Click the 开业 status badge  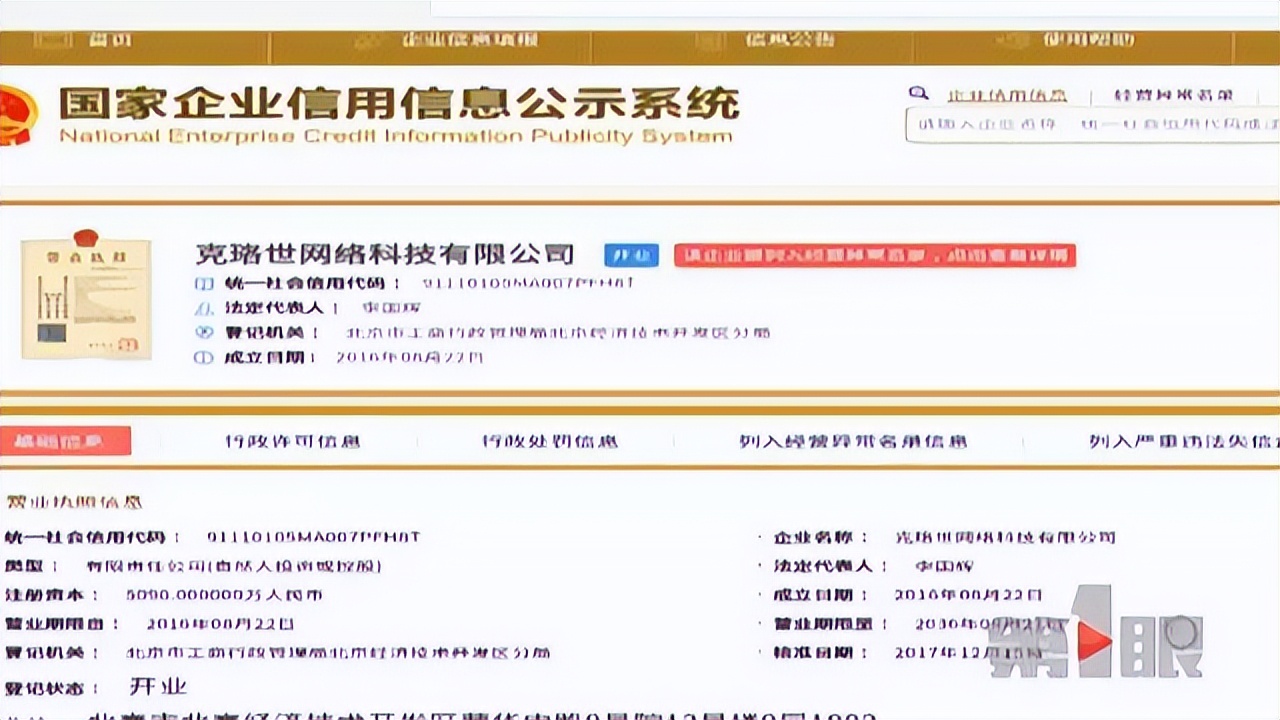633,255
